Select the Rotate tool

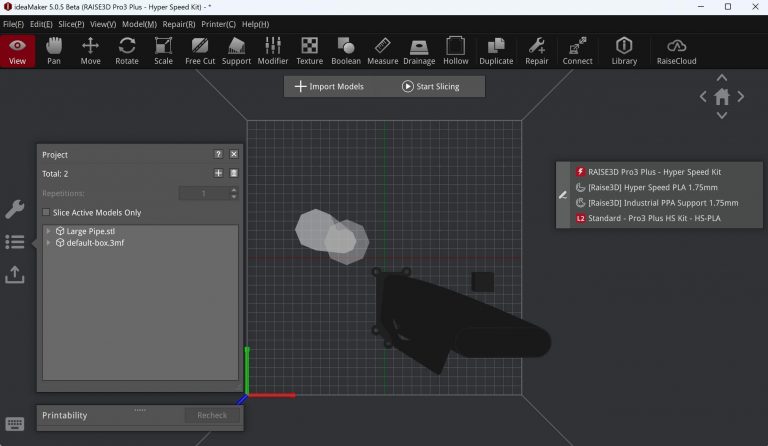pyautogui.click(x=127, y=51)
